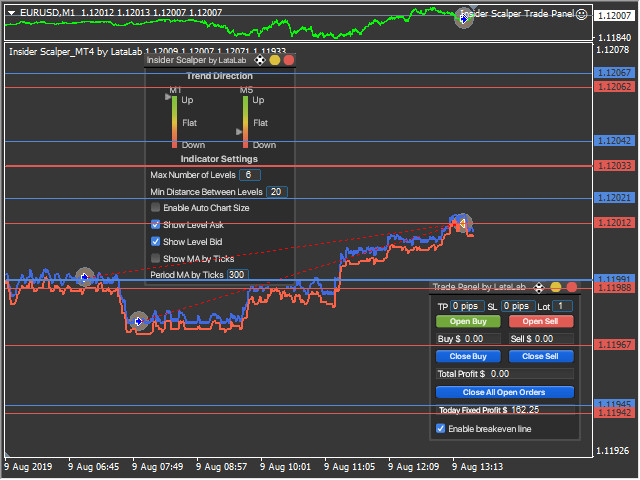Click the Sell $ 0.00 readout

[x=541, y=339]
